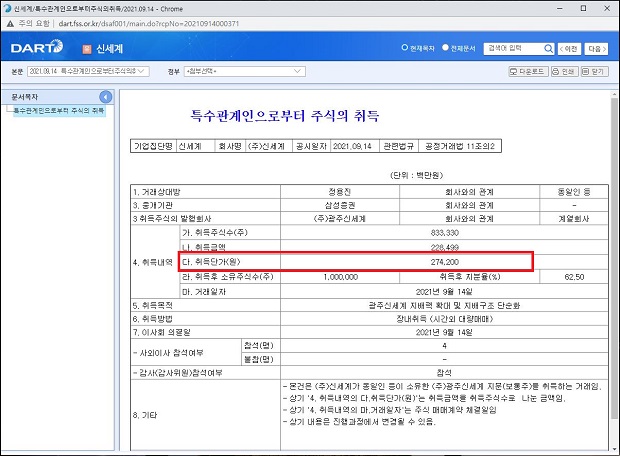The width and height of the screenshot is (620, 456).
Task: Click the document vertical scrollbar
Action: [612, 270]
